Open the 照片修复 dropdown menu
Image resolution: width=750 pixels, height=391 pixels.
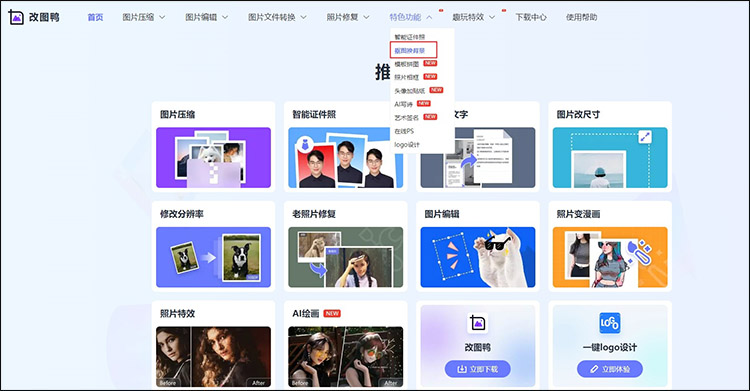(x=348, y=17)
